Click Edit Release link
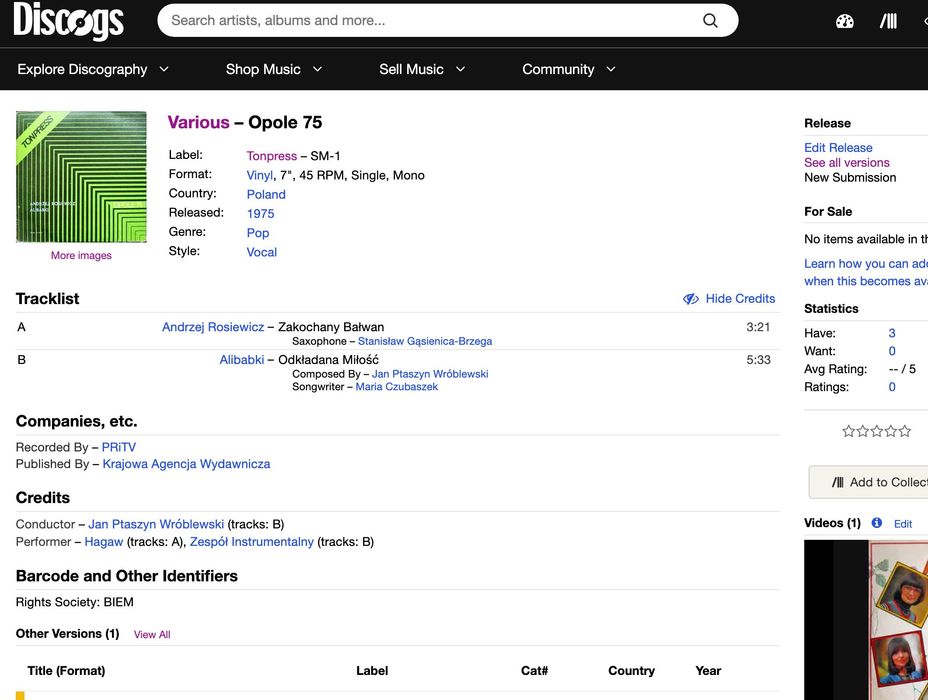This screenshot has height=700, width=928. coord(838,148)
